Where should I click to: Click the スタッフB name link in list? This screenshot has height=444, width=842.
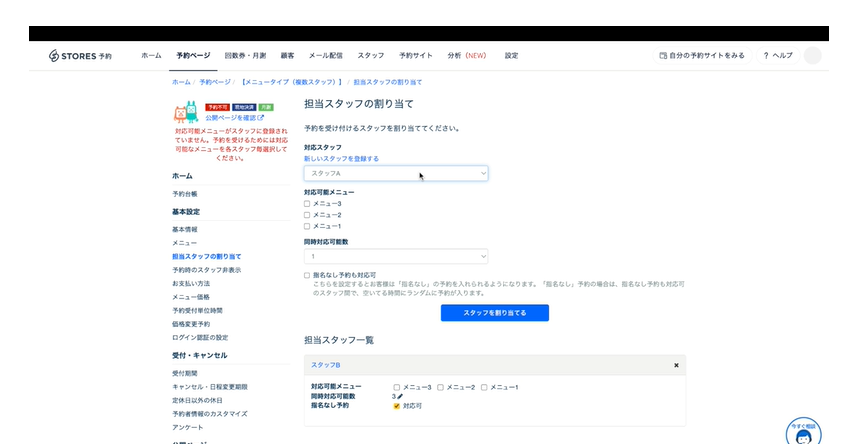coord(326,365)
